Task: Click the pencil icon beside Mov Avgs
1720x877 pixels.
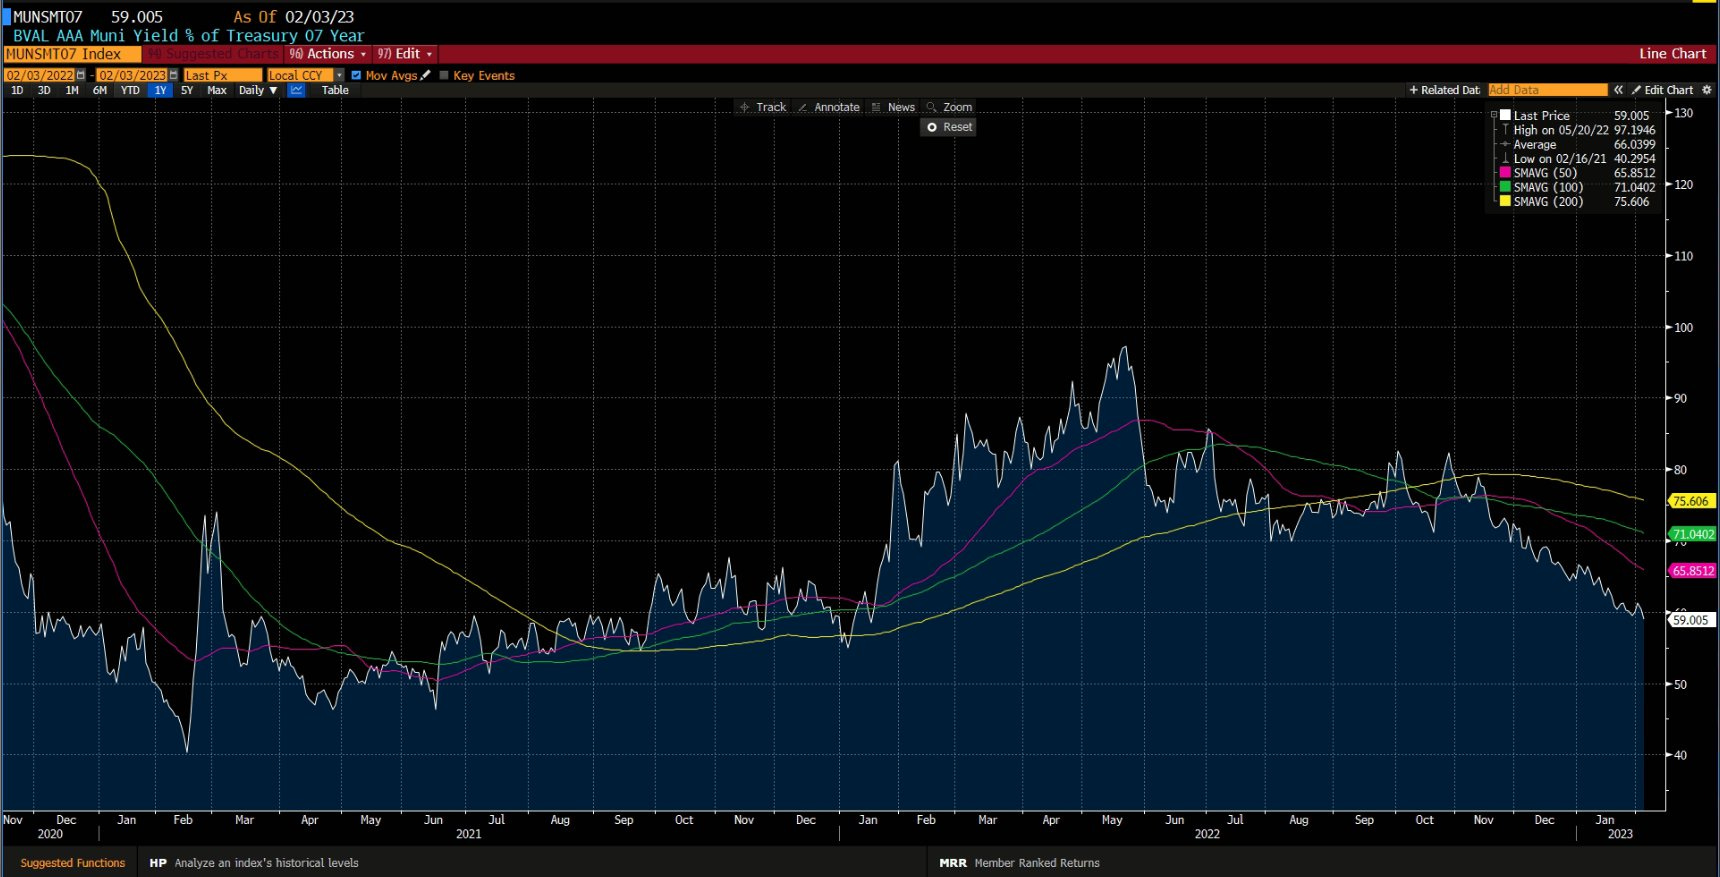Action: (425, 75)
